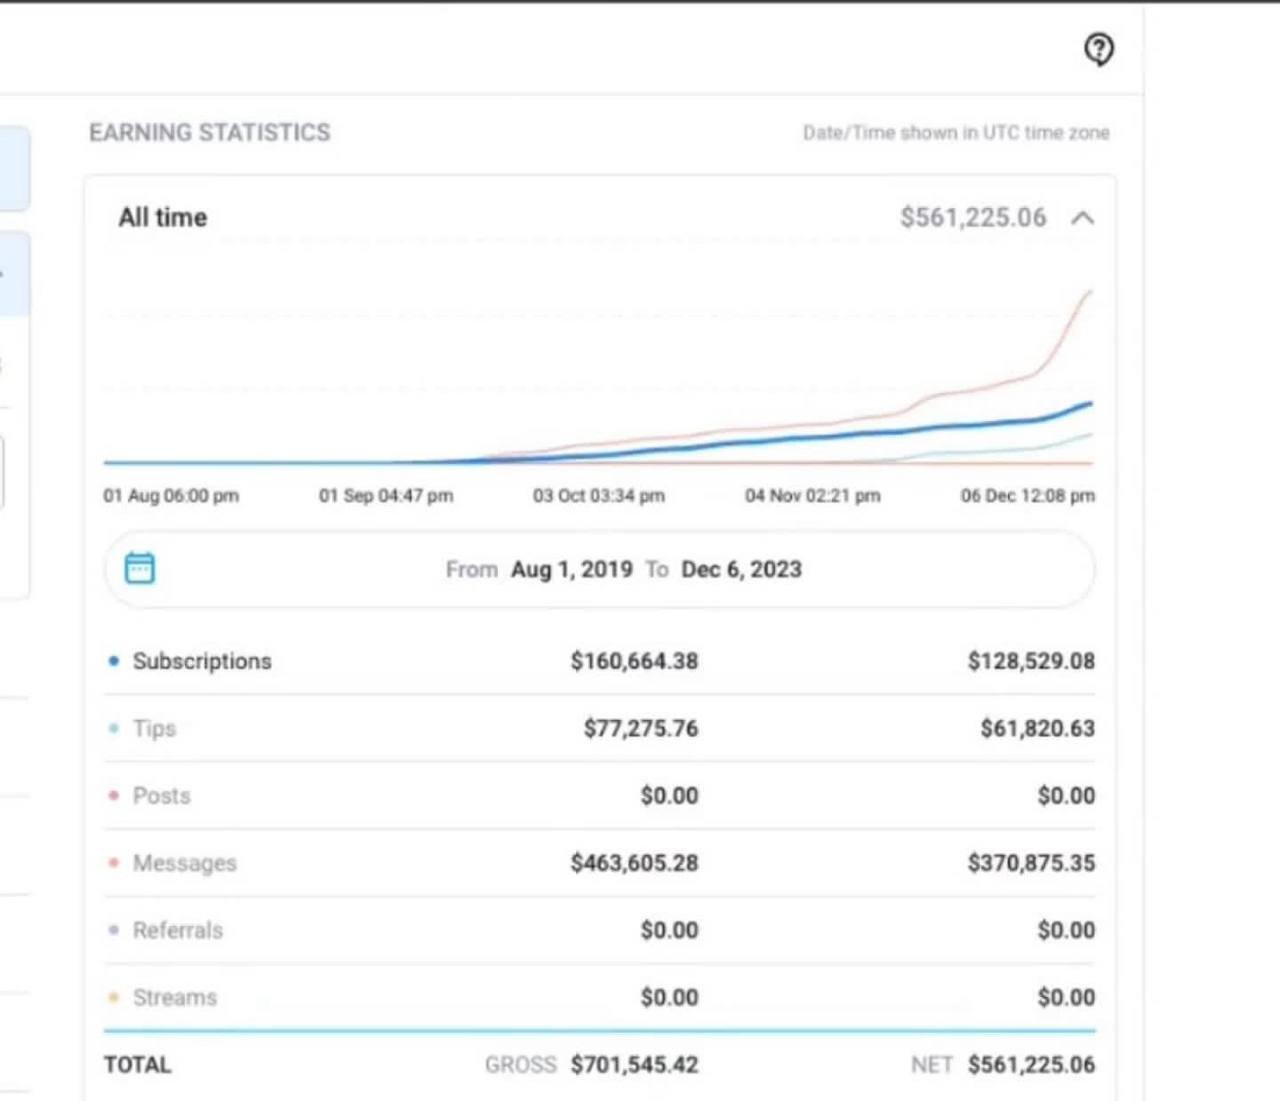Click the light blue Tips legend dot
Image resolution: width=1280 pixels, height=1101 pixels.
[114, 728]
